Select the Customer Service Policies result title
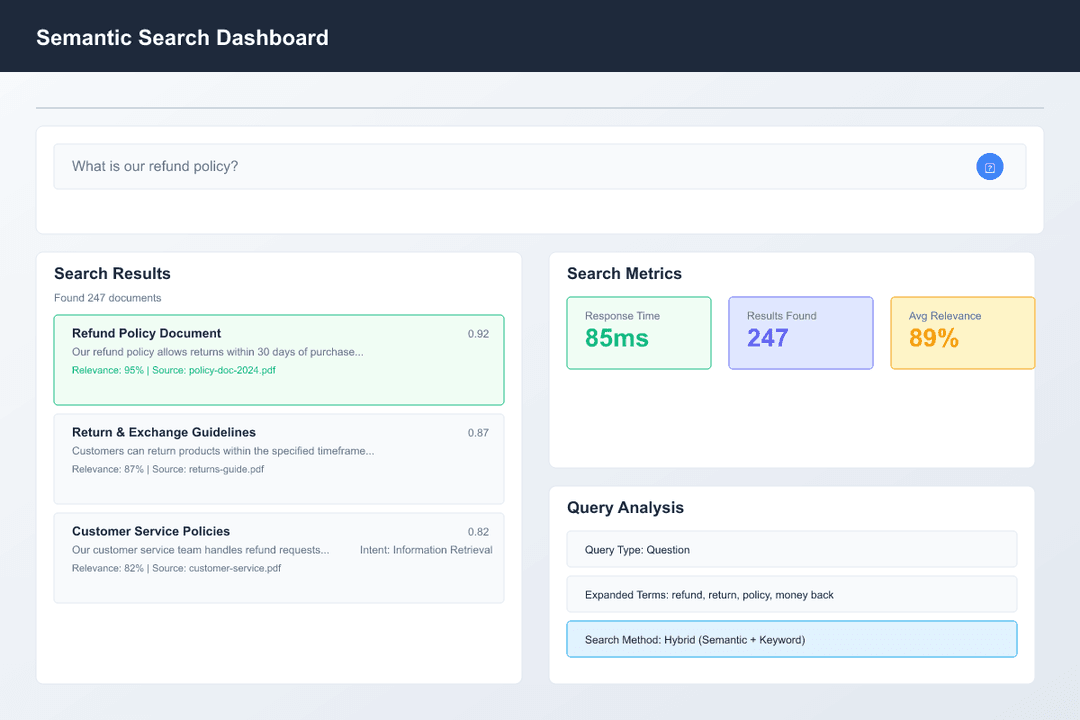Screen dimensions: 1080x720 [x=151, y=531]
